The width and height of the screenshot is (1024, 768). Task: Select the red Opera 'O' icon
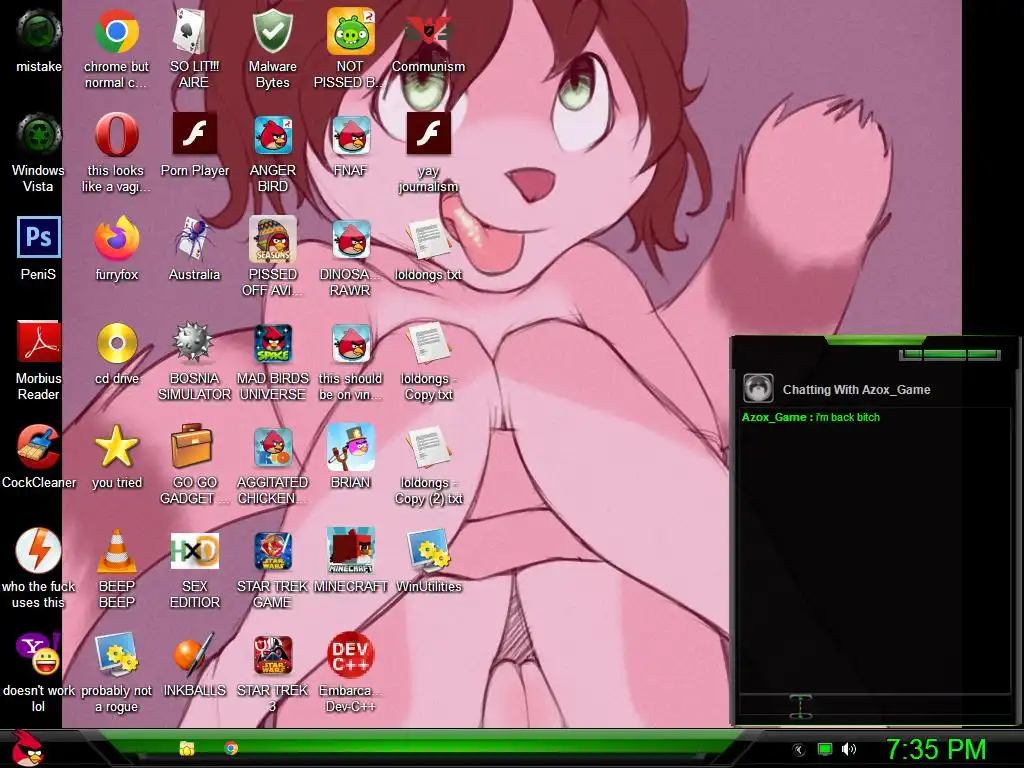[x=116, y=135]
